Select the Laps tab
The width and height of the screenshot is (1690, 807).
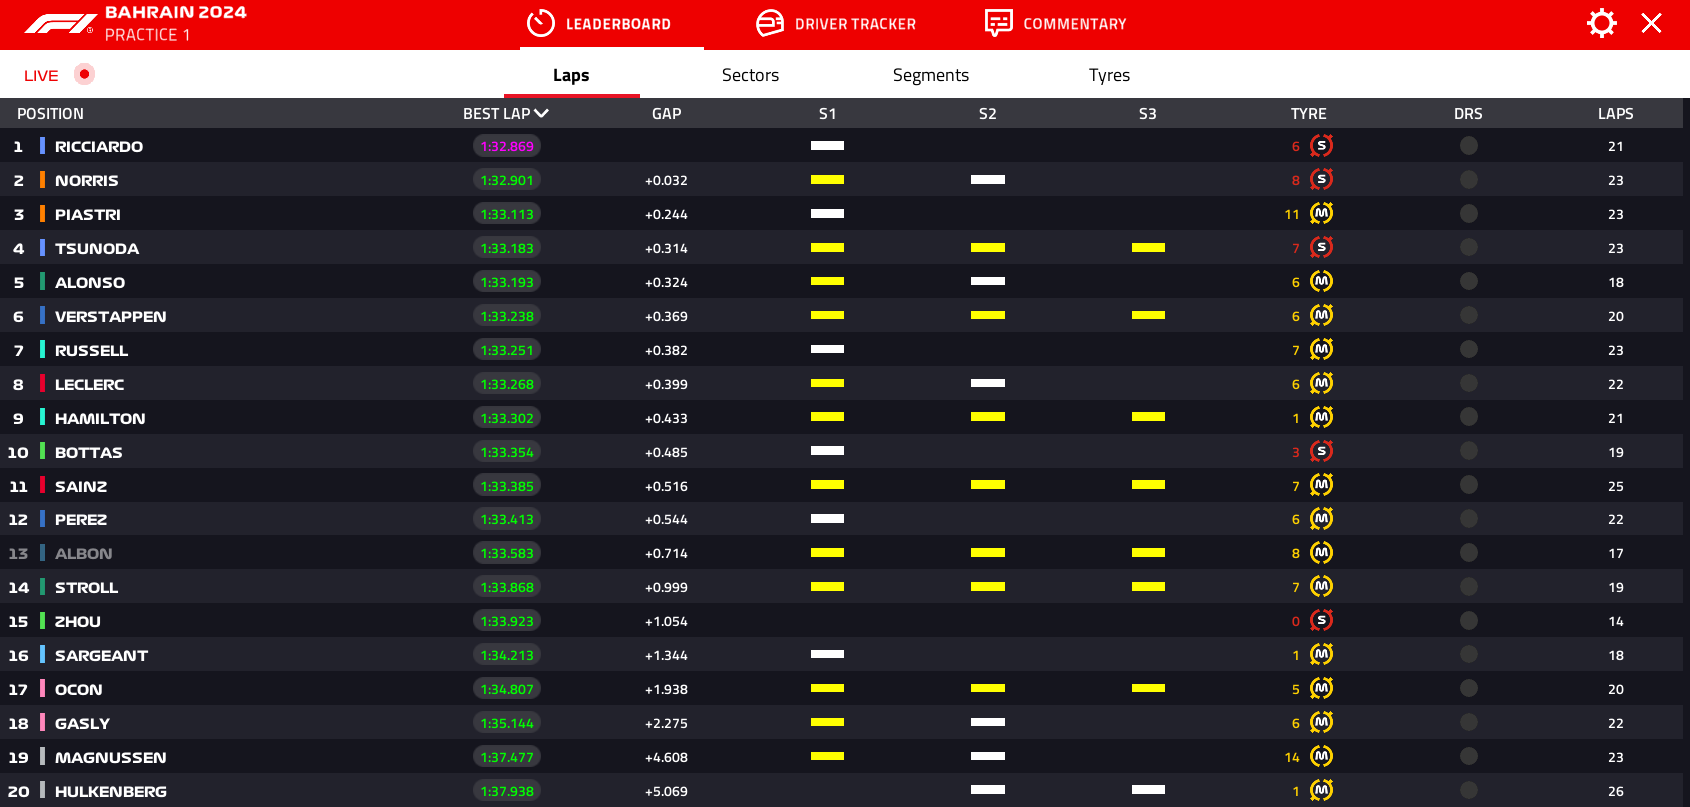(x=571, y=75)
